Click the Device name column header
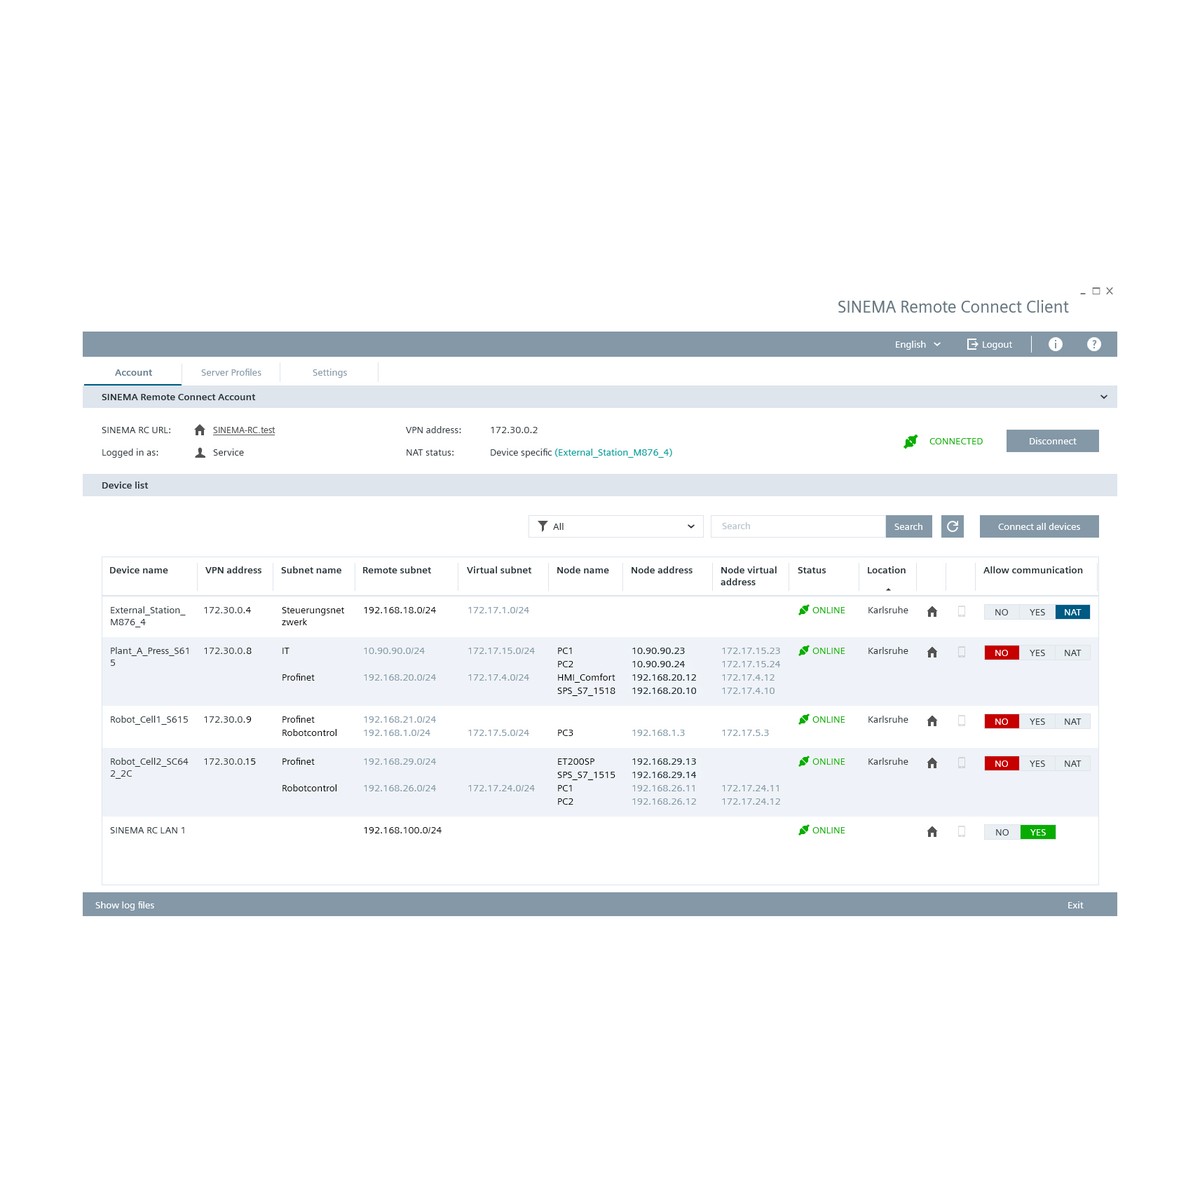The height and width of the screenshot is (1200, 1200). 139,570
